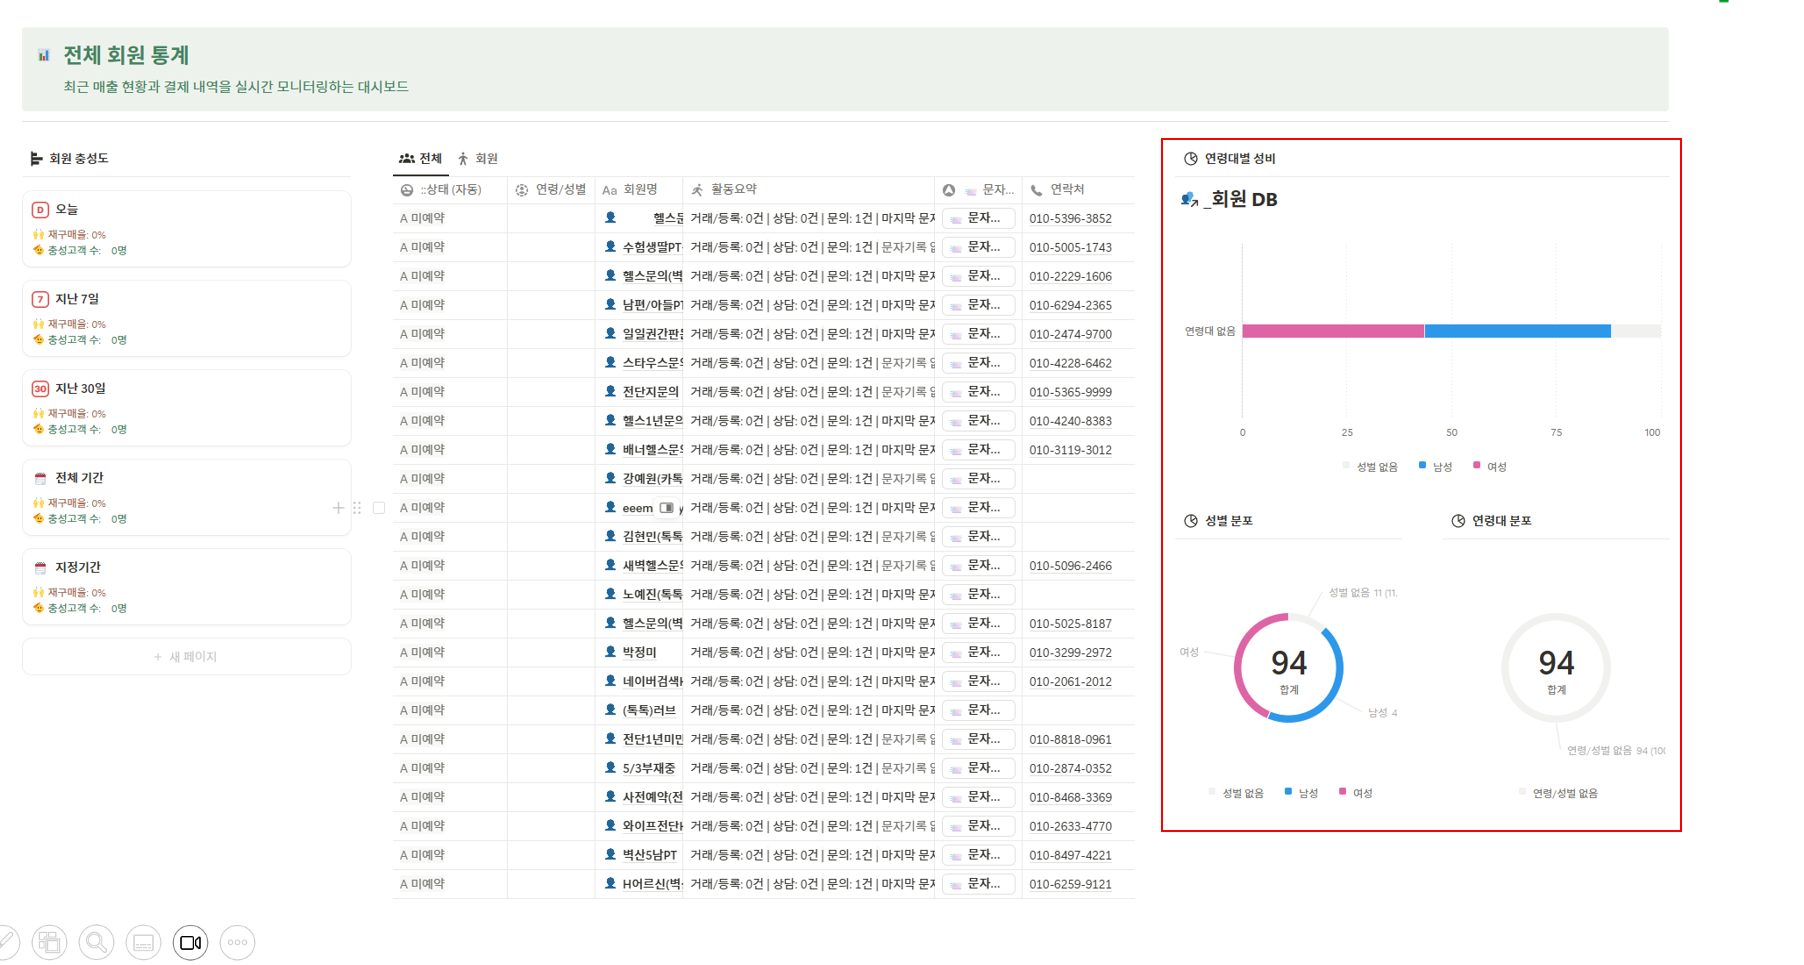Click the video camera icon in bottom toolbar

190,942
